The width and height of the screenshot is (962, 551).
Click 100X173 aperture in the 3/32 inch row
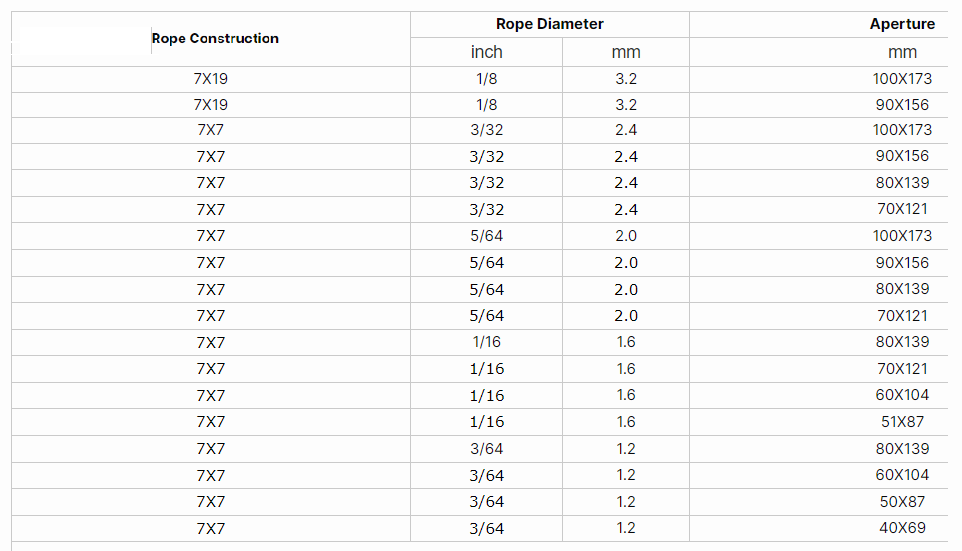pyautogui.click(x=902, y=130)
